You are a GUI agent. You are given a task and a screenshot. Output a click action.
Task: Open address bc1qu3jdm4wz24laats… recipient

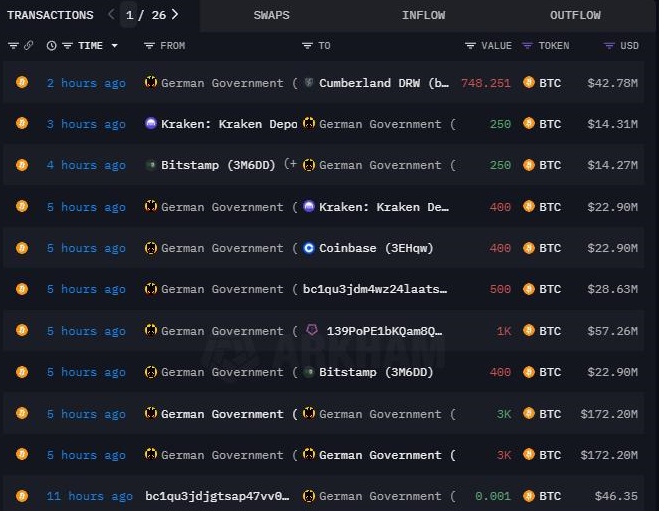(375, 289)
